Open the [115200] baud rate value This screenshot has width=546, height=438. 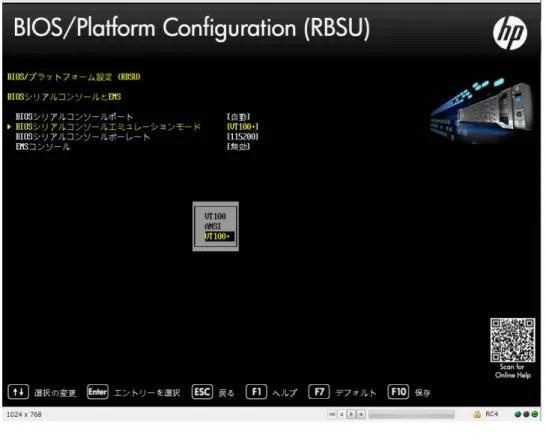pos(243,137)
